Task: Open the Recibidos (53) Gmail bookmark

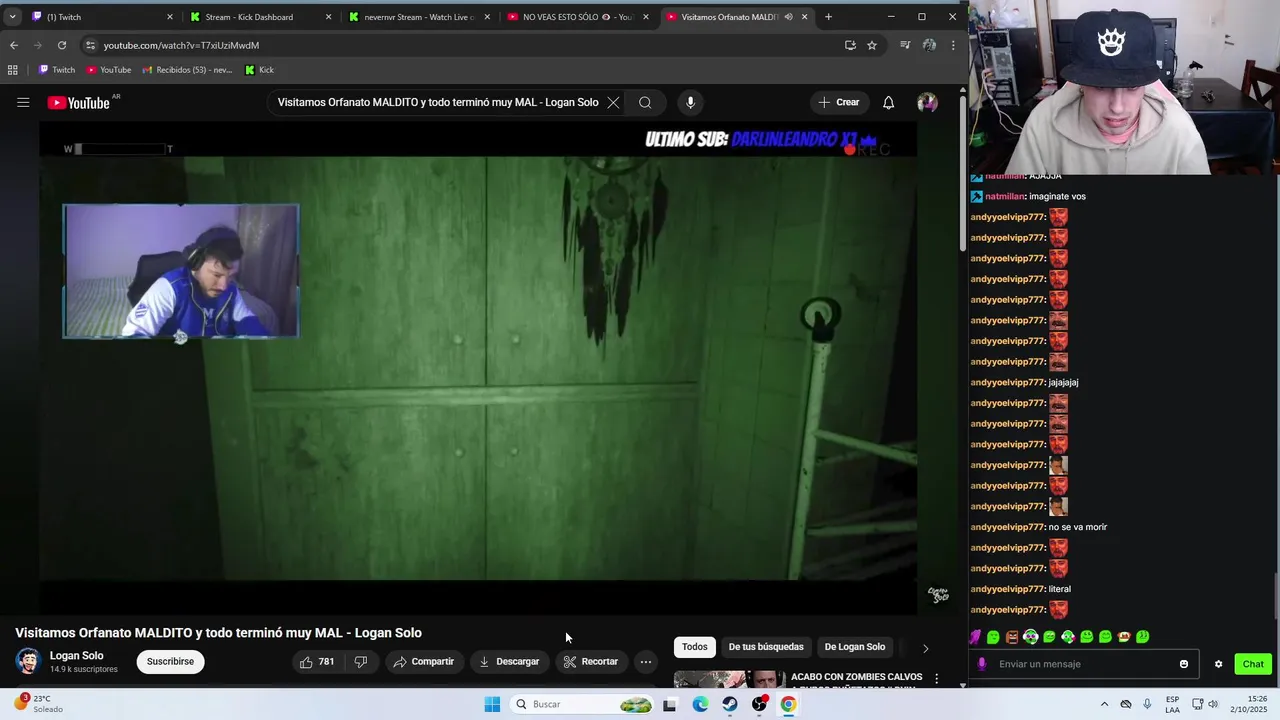Action: (188, 70)
